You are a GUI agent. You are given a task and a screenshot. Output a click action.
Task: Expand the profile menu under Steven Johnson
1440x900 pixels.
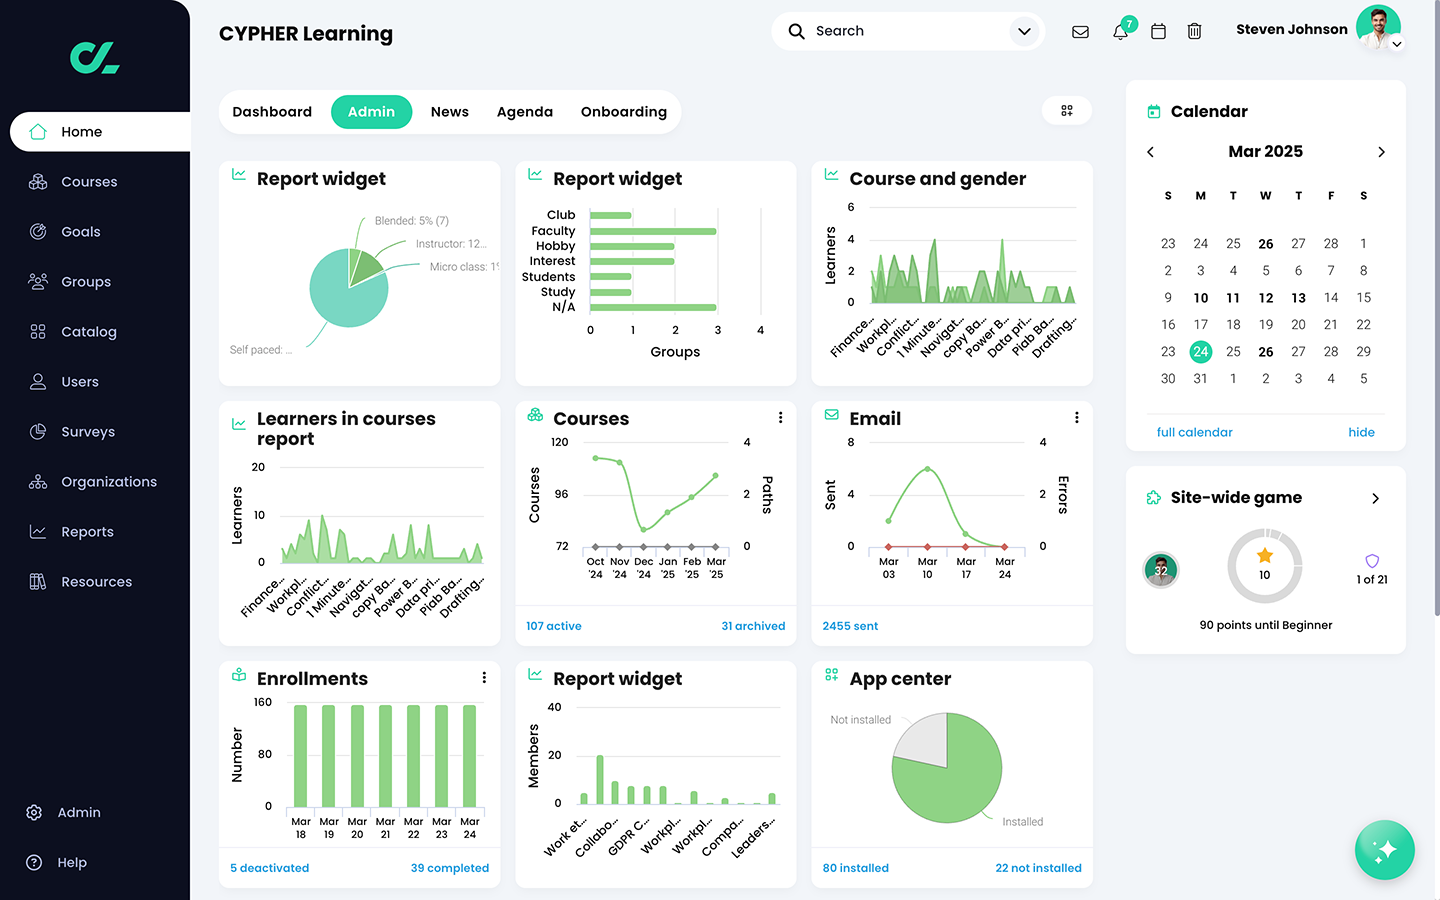(1397, 44)
